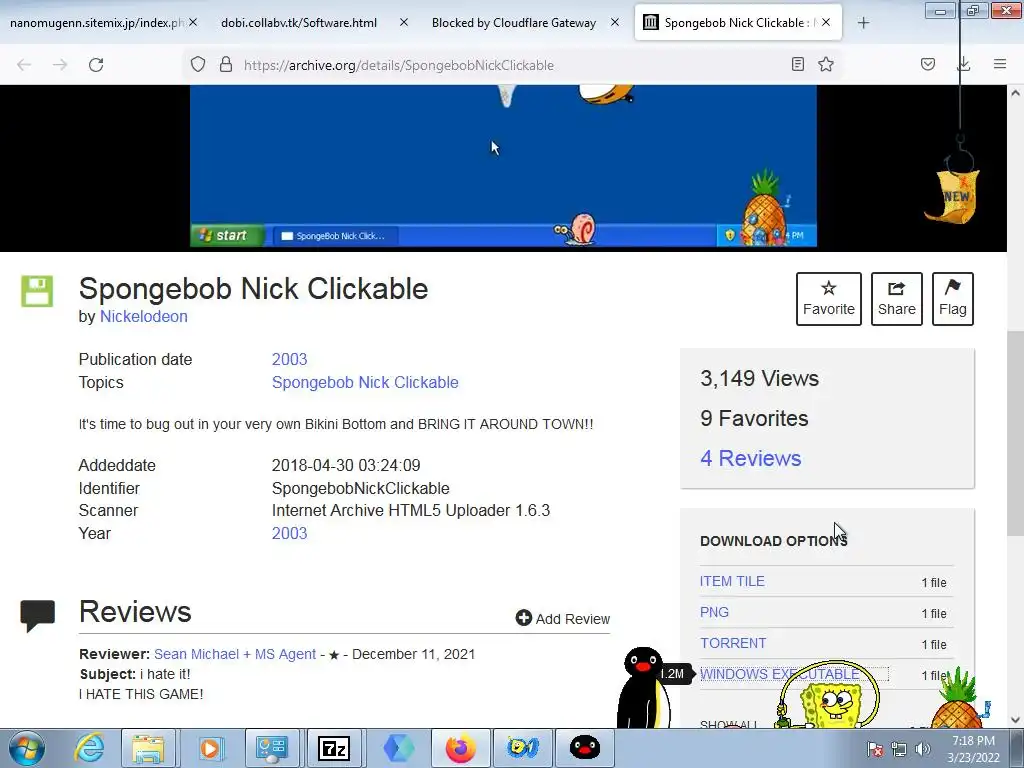1024x768 pixels.
Task: Click Add Review link
Action: tap(562, 618)
